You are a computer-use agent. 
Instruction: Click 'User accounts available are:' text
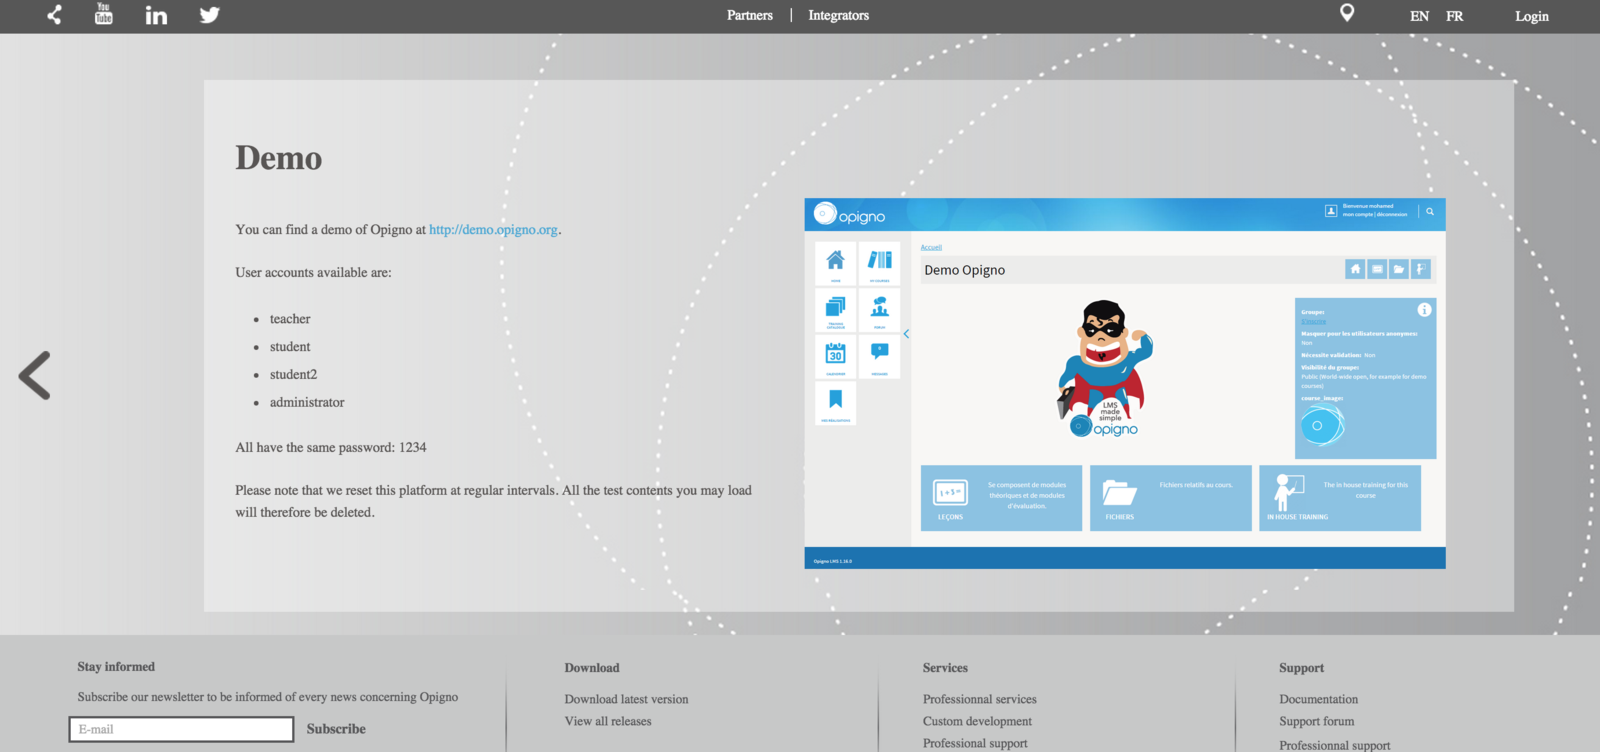pyautogui.click(x=313, y=272)
